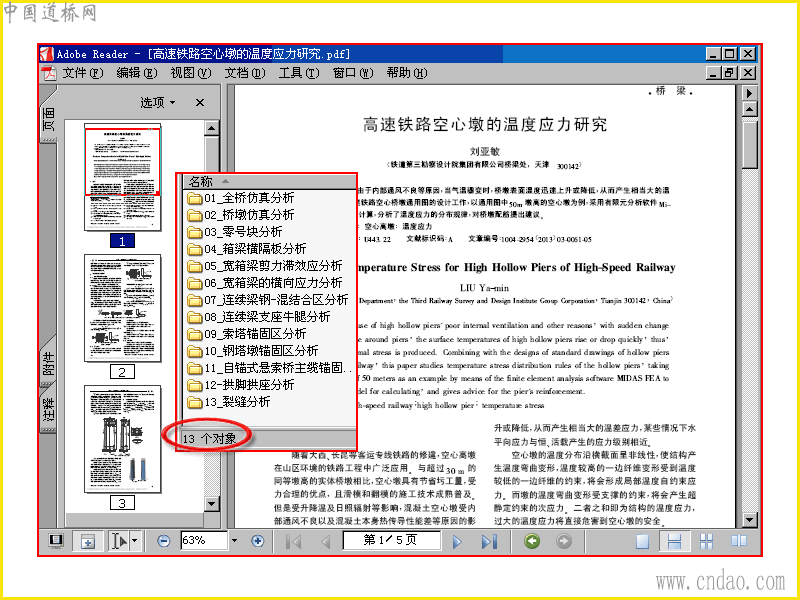Switch to continuous page layout icon

point(674,541)
